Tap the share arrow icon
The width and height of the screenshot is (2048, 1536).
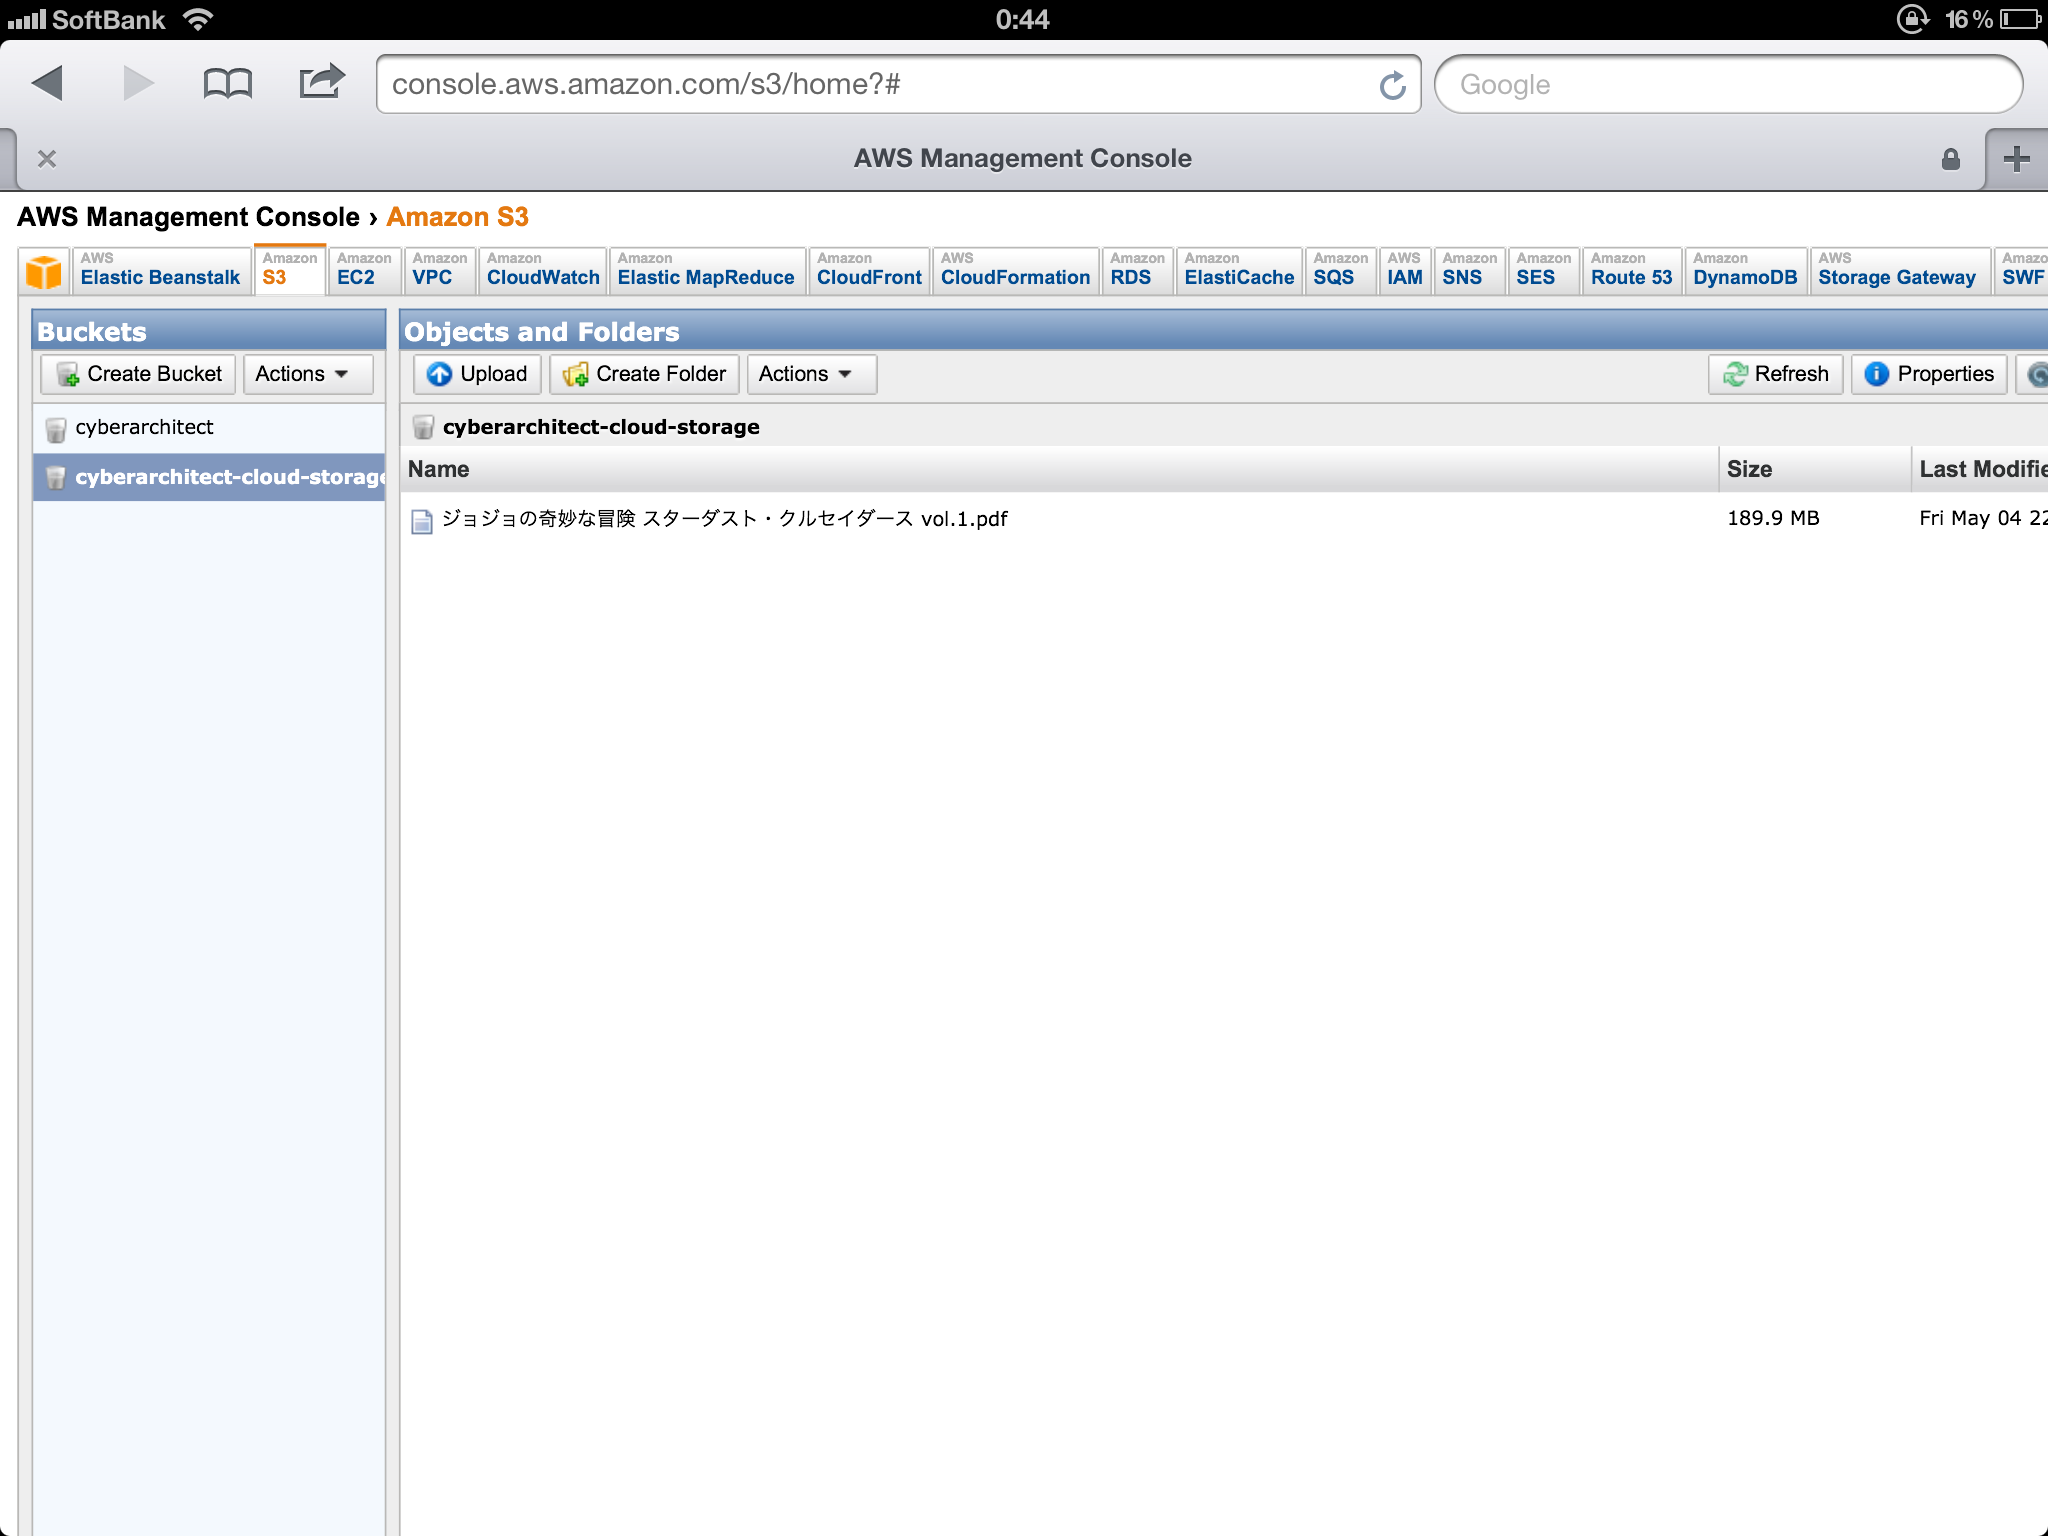[x=322, y=82]
